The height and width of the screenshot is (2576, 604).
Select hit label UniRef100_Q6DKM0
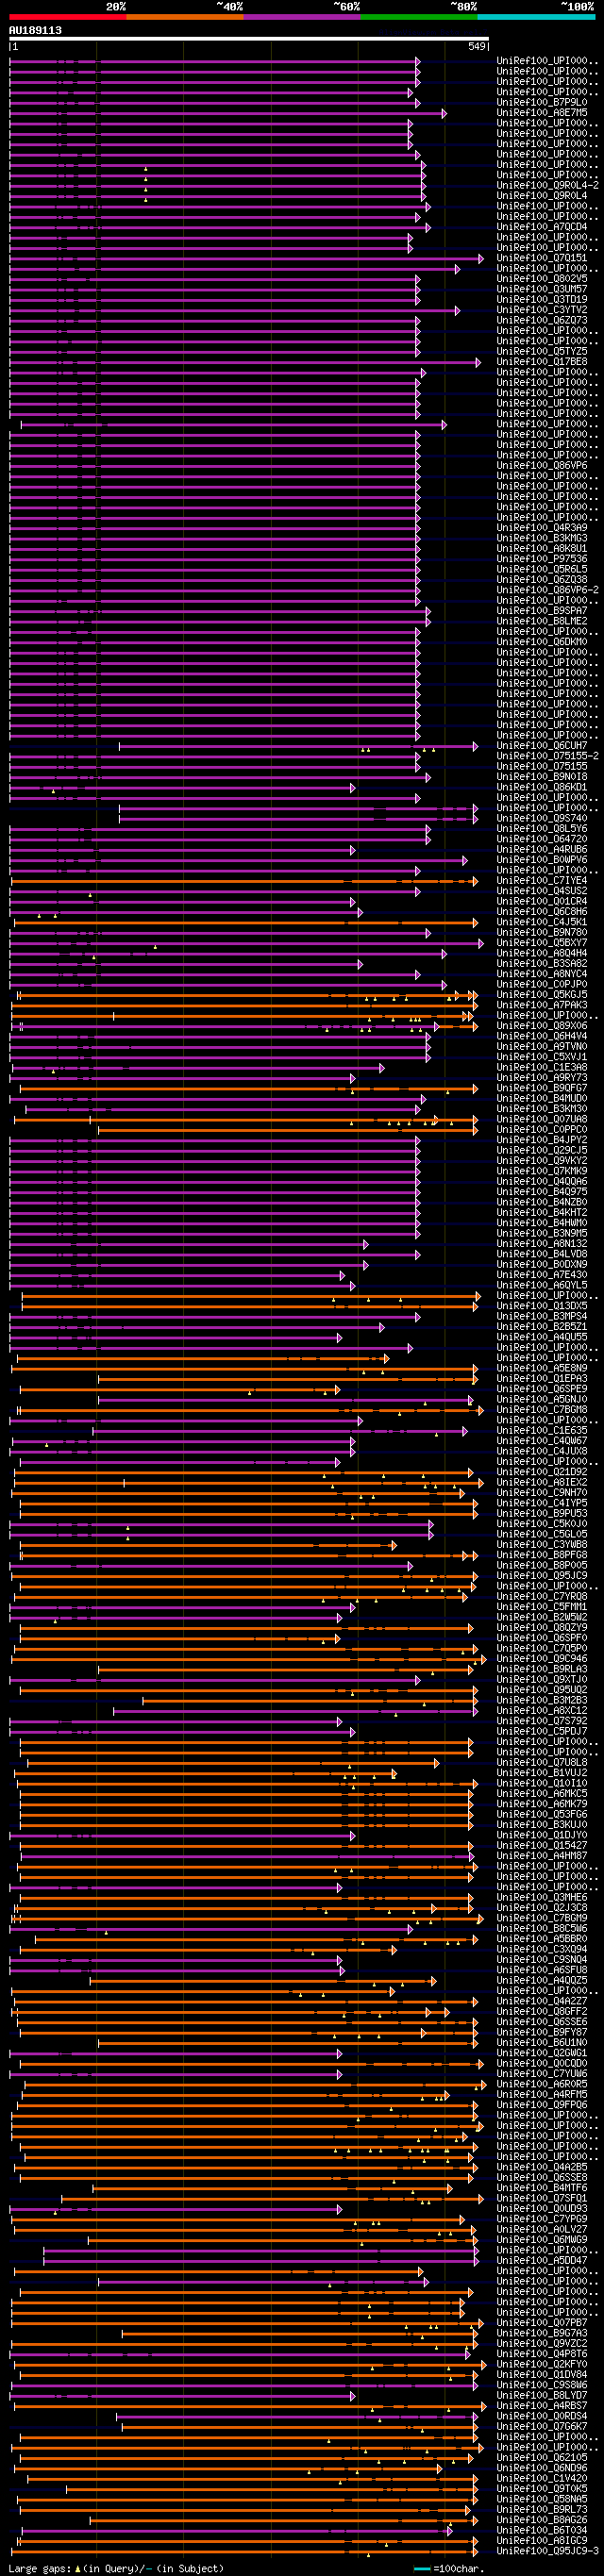(542, 642)
